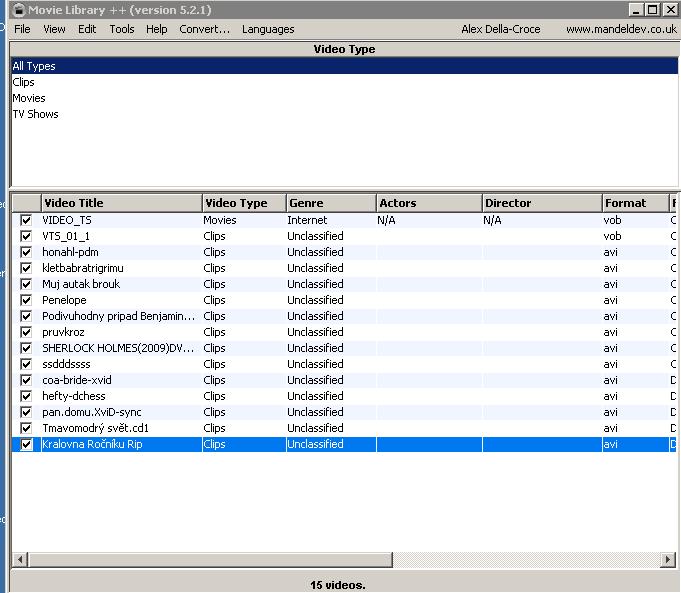Select Clips in the Video Type list
Viewport: 681px width, 593px height.
24,82
